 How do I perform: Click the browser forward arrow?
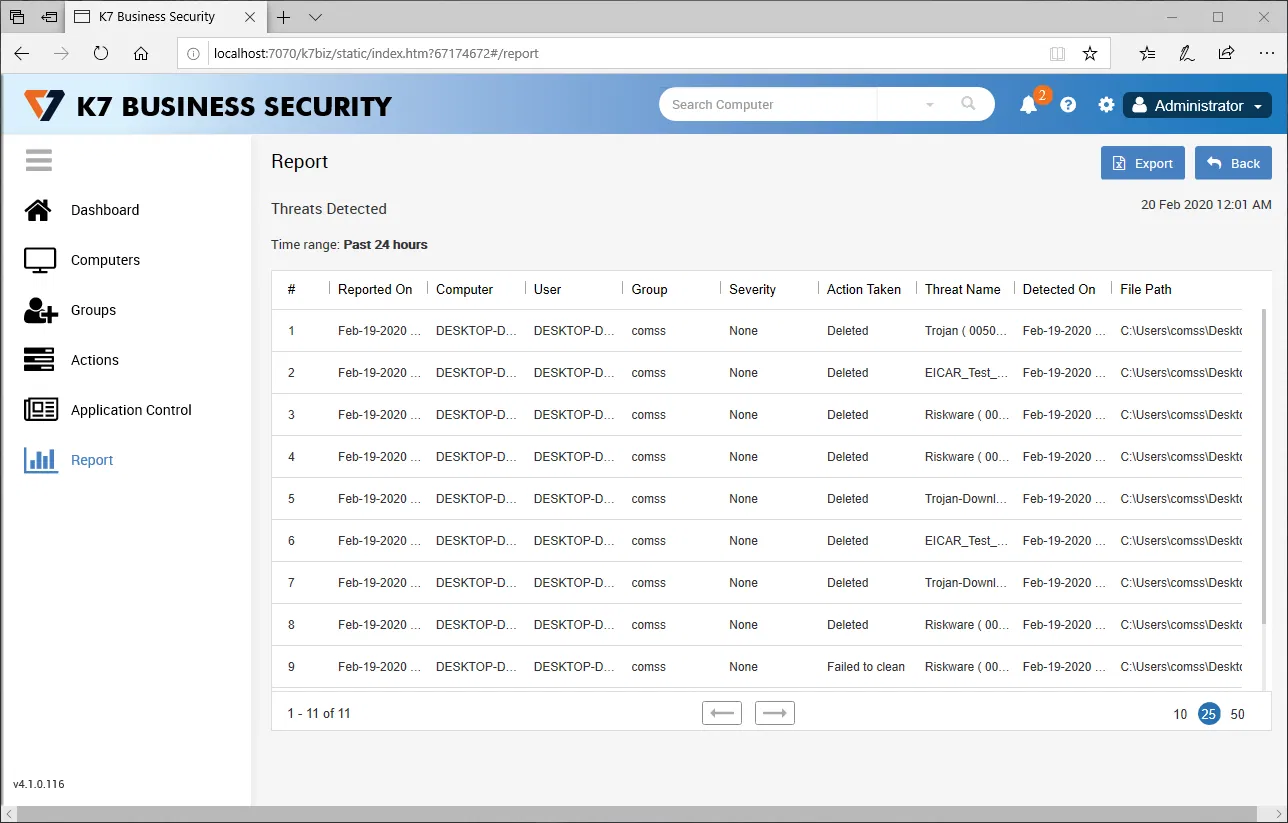[x=61, y=54]
